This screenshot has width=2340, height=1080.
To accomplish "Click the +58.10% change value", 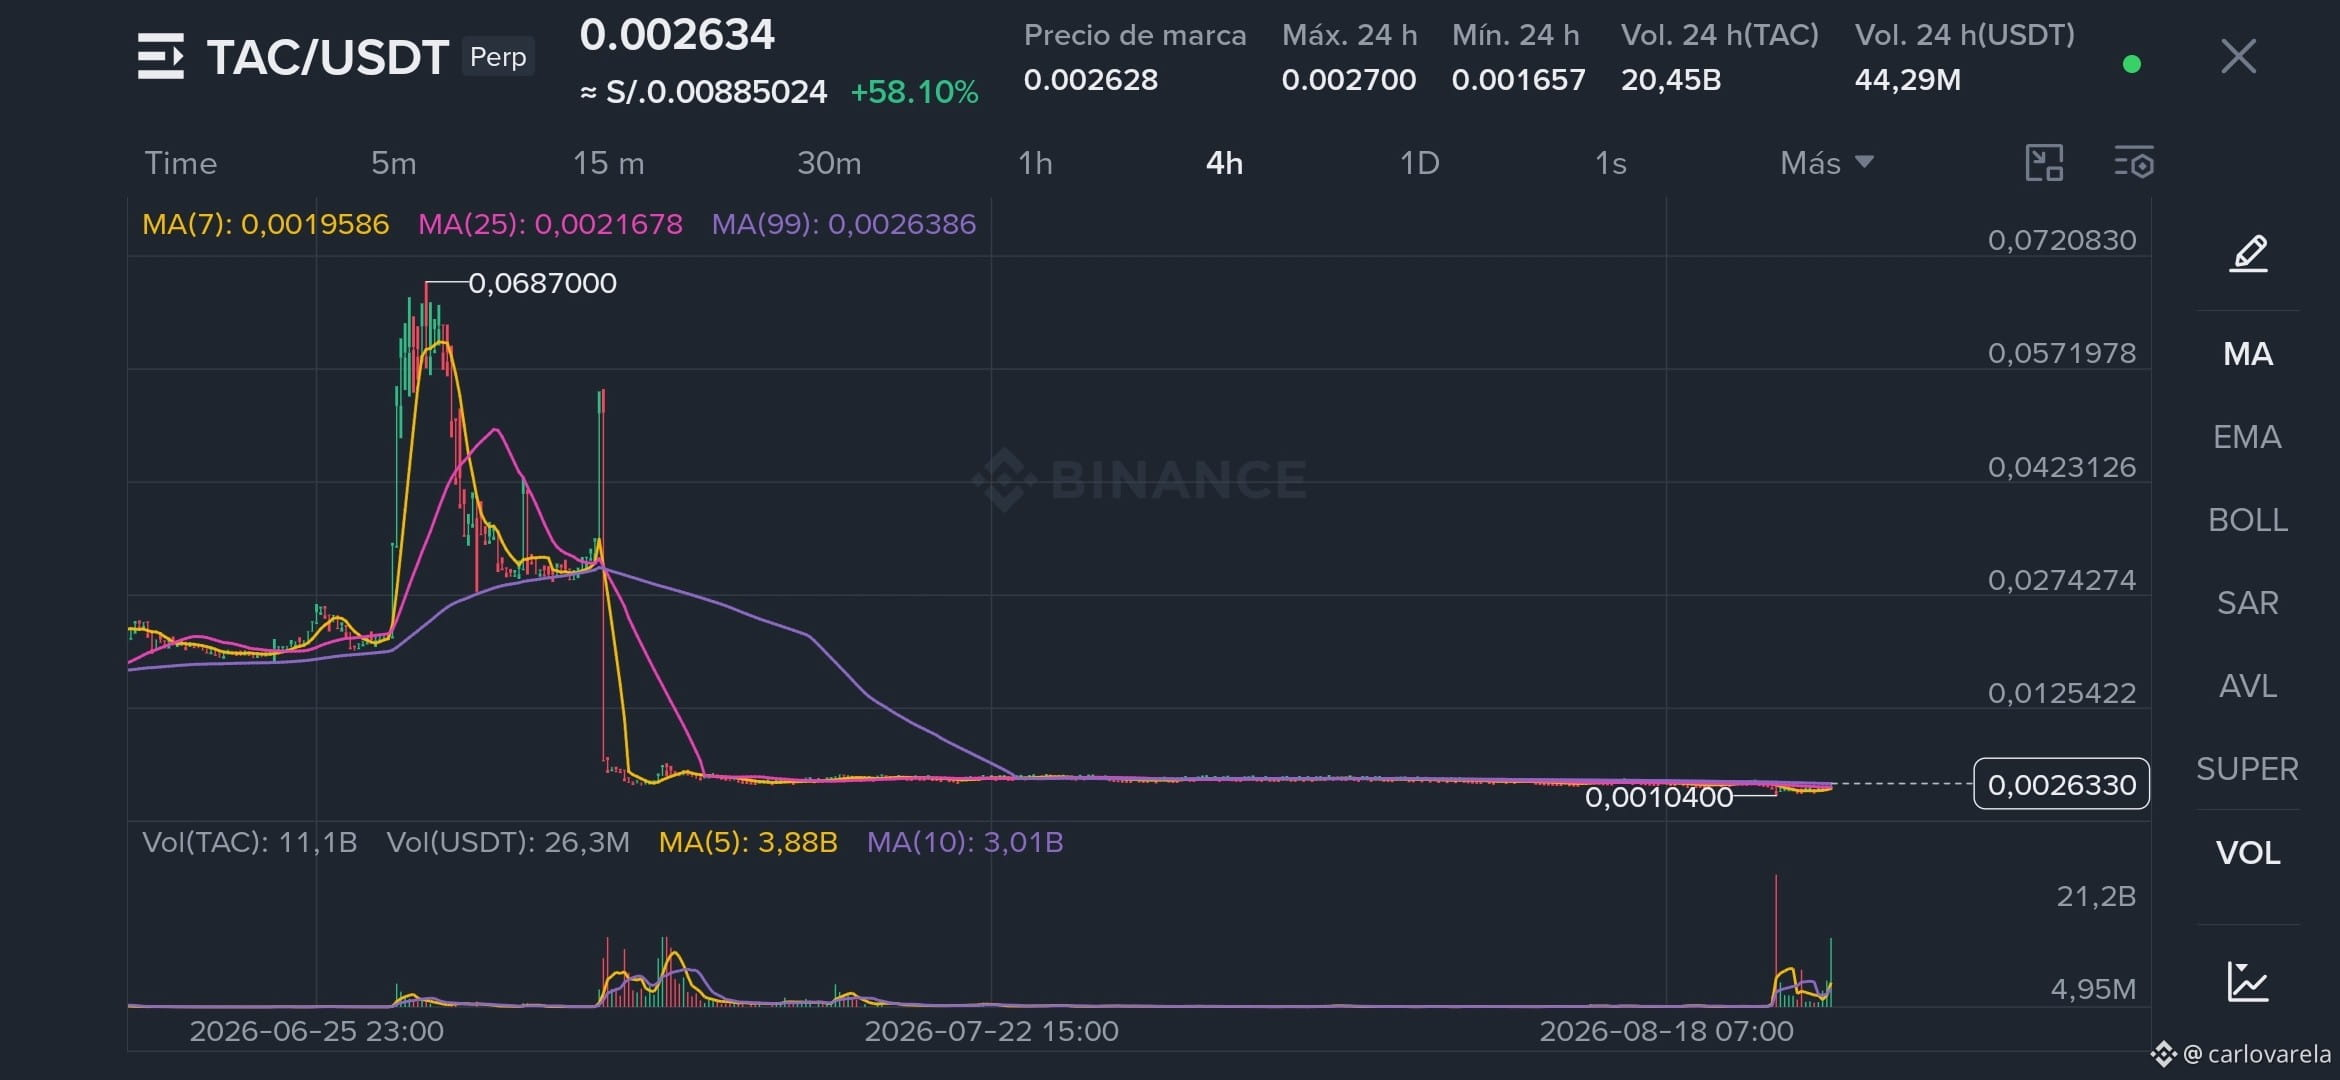I will point(914,92).
